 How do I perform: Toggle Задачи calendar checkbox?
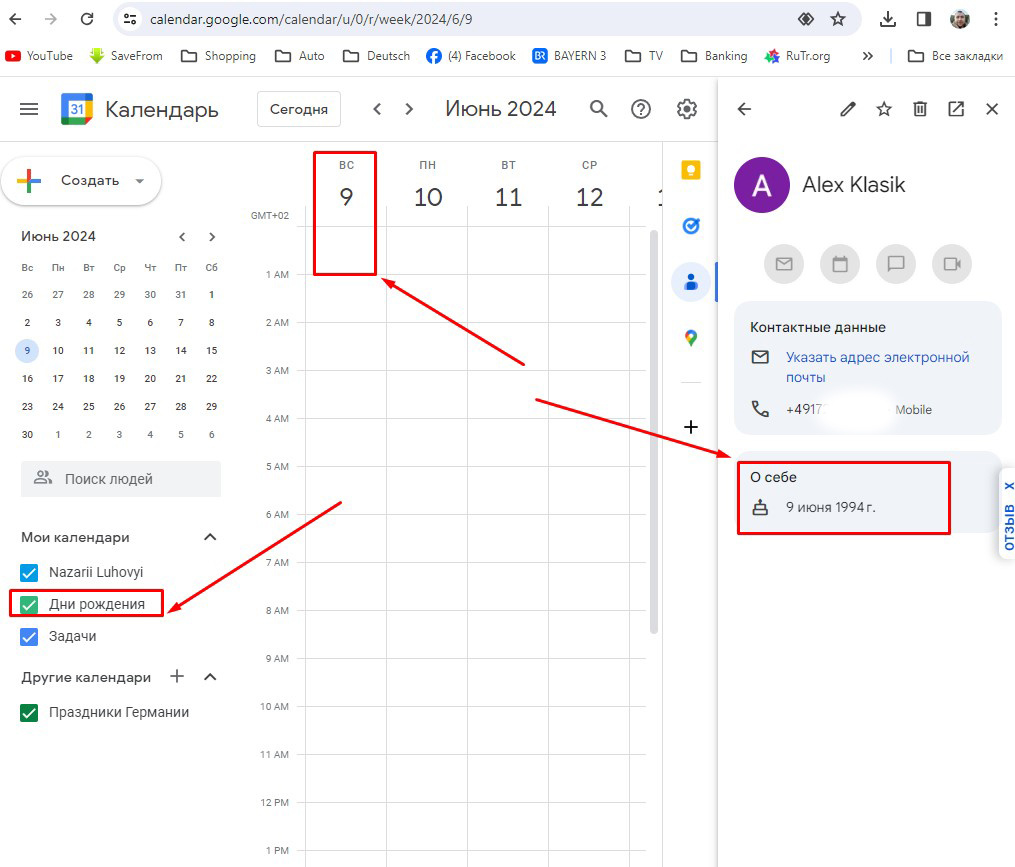[29, 636]
